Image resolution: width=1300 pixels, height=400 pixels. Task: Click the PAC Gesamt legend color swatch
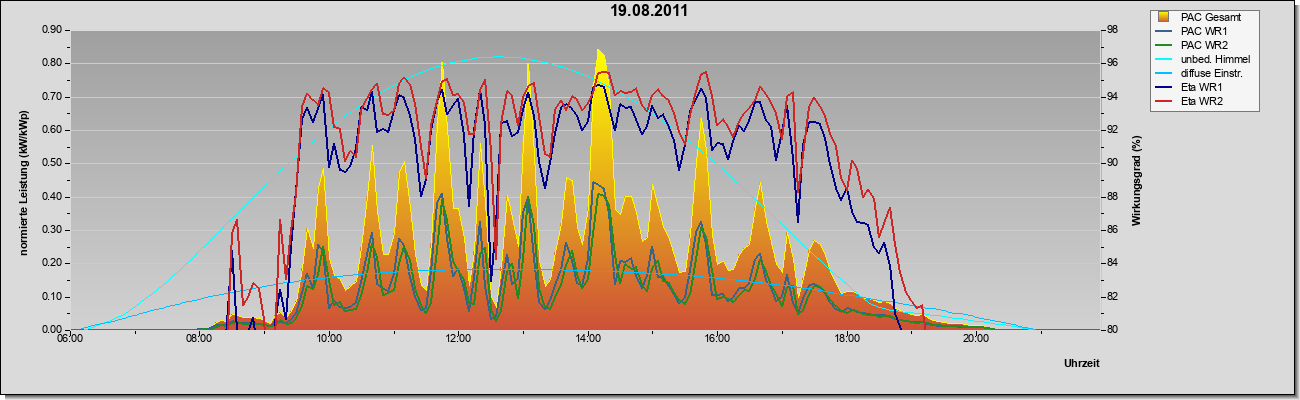coord(1163,17)
